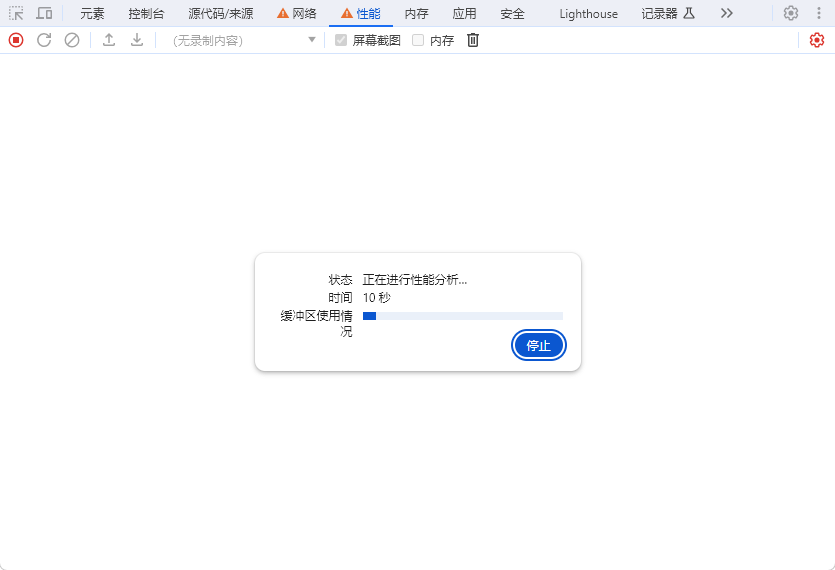The height and width of the screenshot is (570, 835).
Task: Clear the recording with the circle-slash icon
Action: coord(72,40)
